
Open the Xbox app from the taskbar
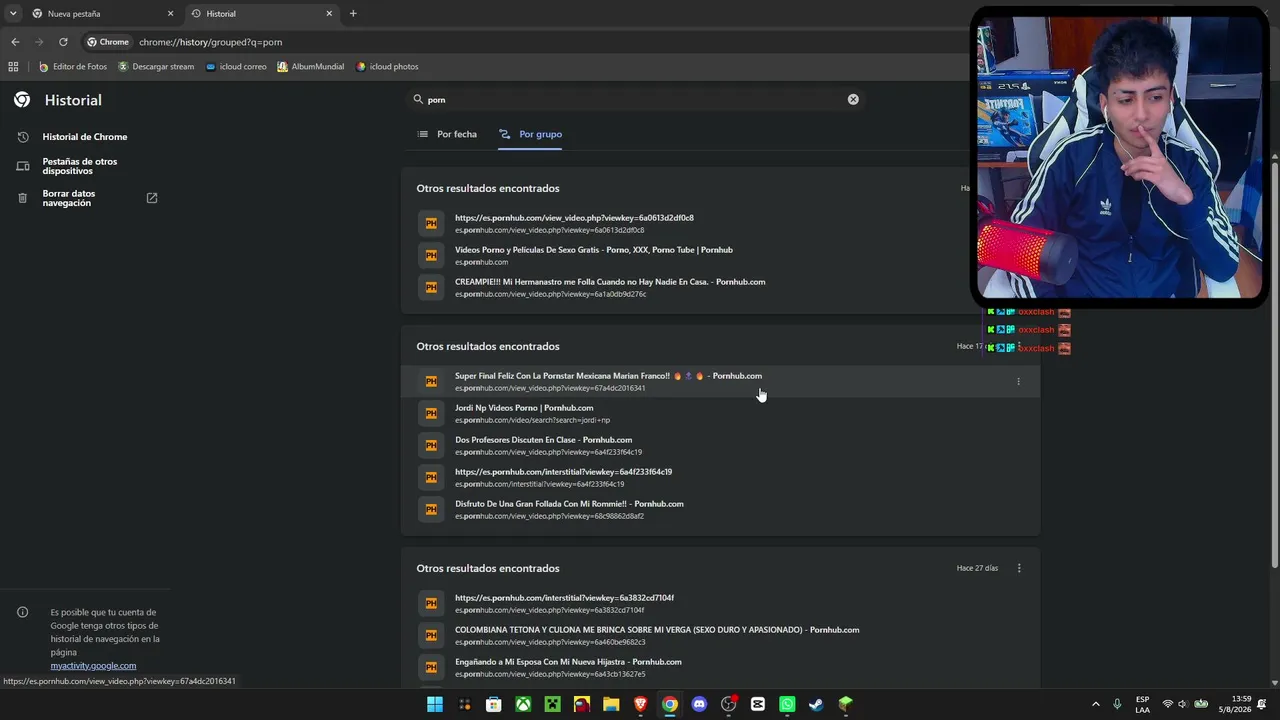523,704
